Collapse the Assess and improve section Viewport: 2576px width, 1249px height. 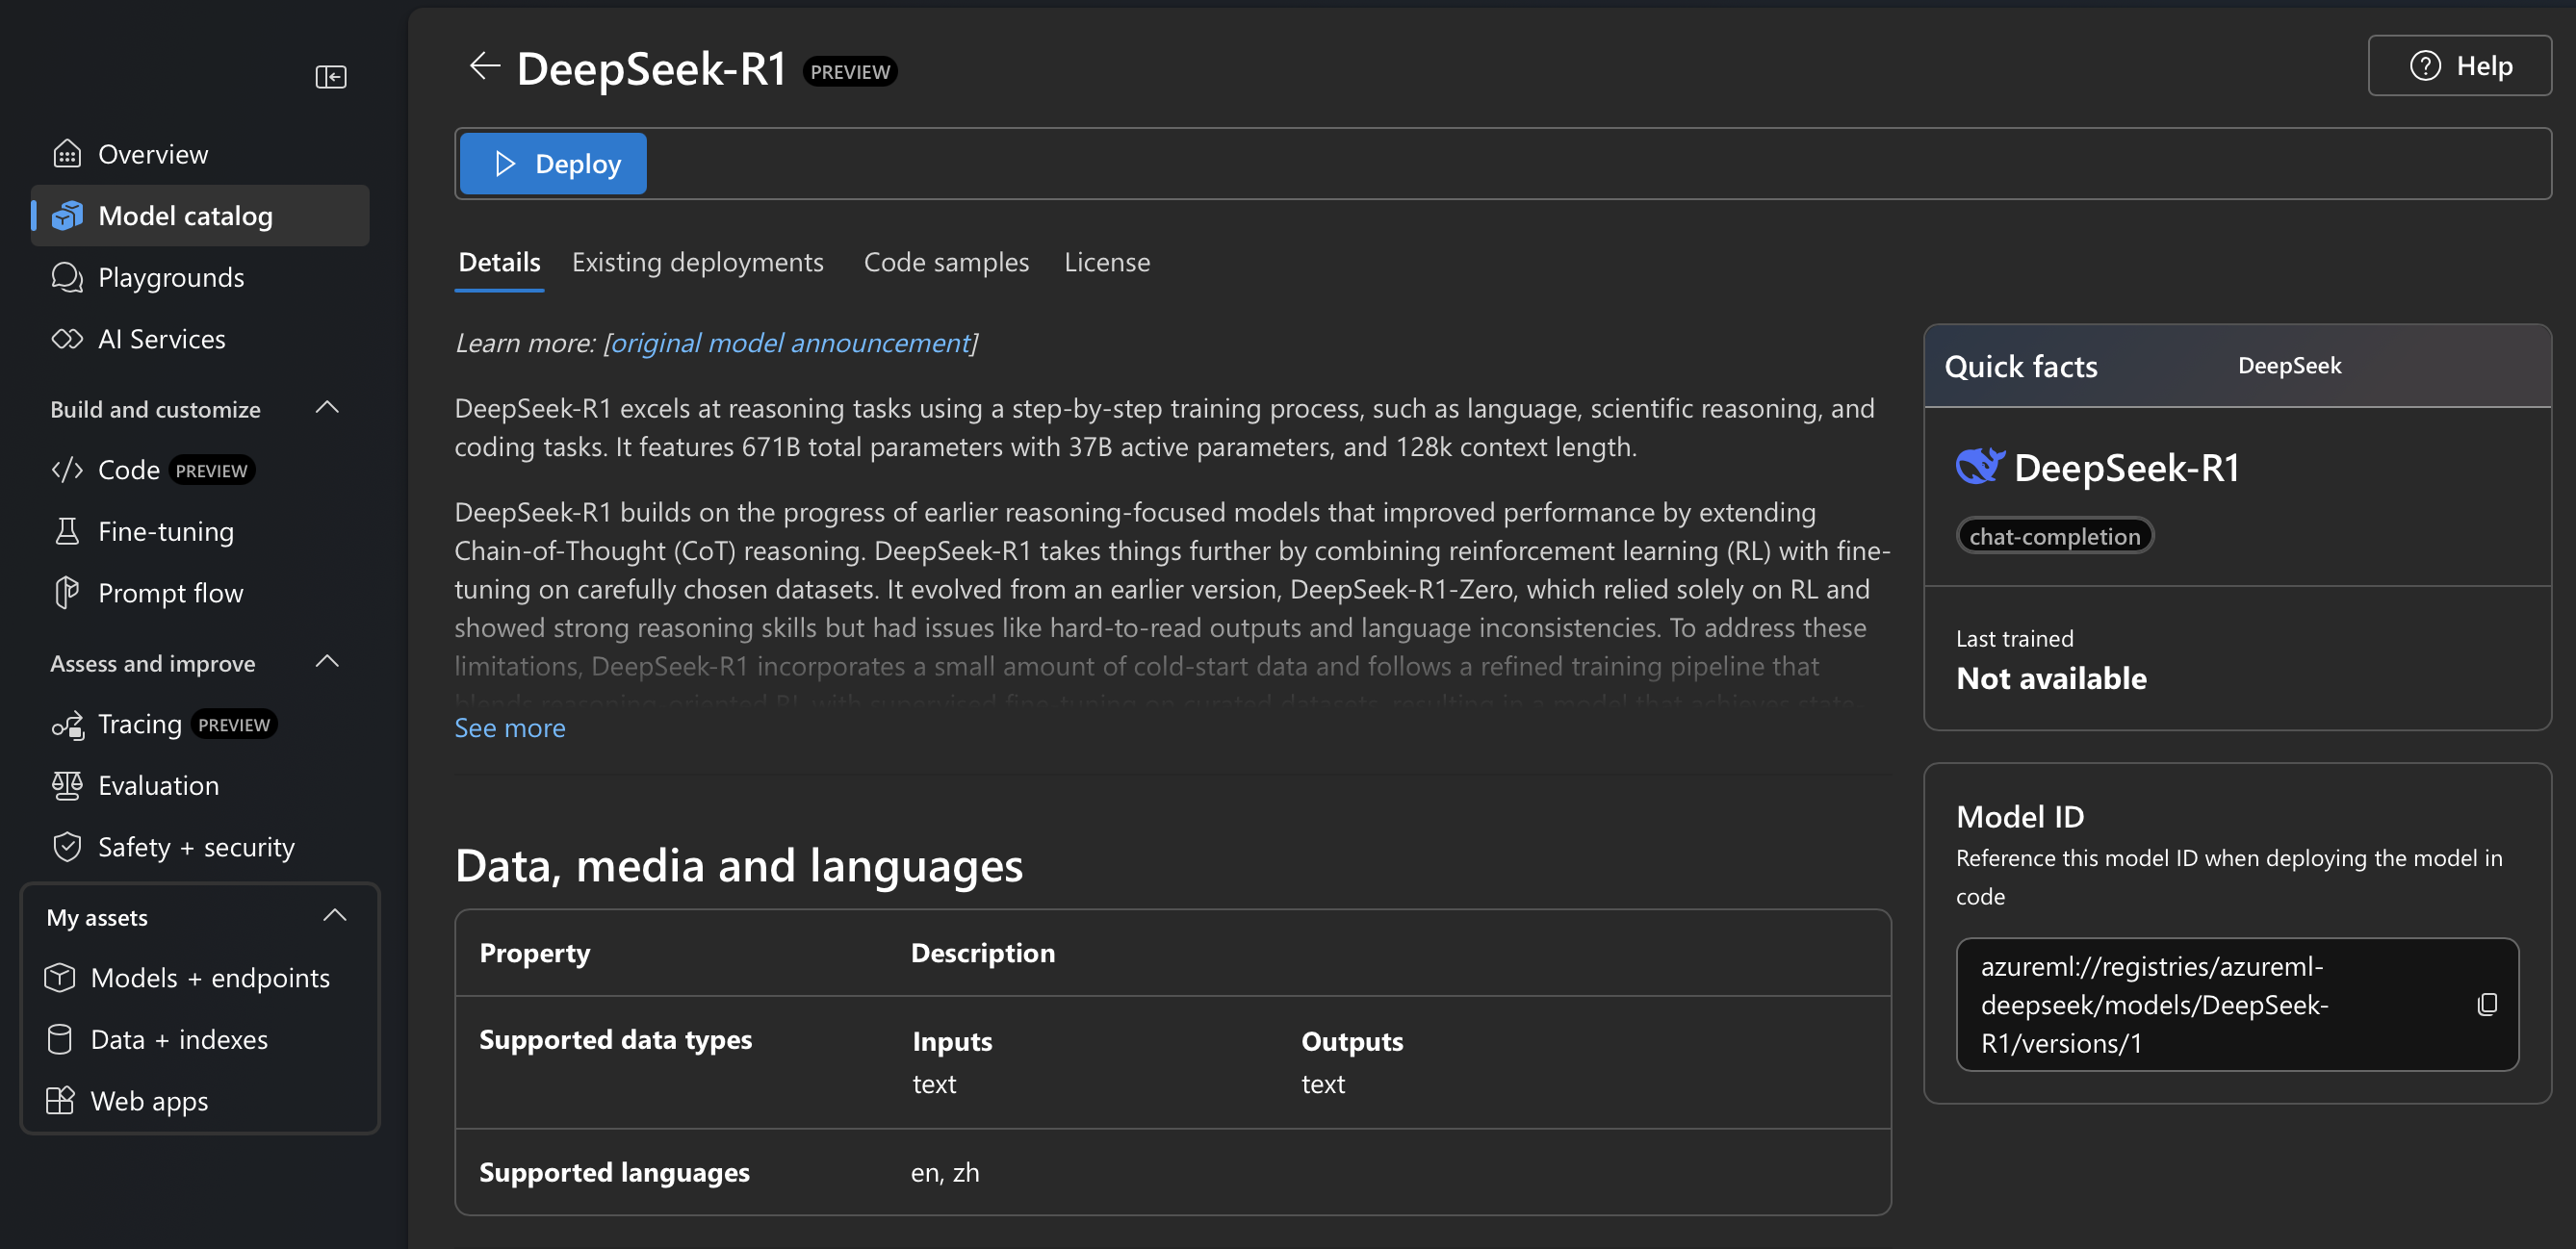coord(327,662)
